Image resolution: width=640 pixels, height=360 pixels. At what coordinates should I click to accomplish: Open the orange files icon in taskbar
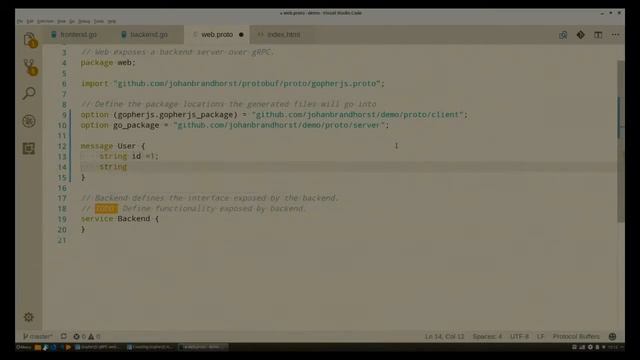38,347
